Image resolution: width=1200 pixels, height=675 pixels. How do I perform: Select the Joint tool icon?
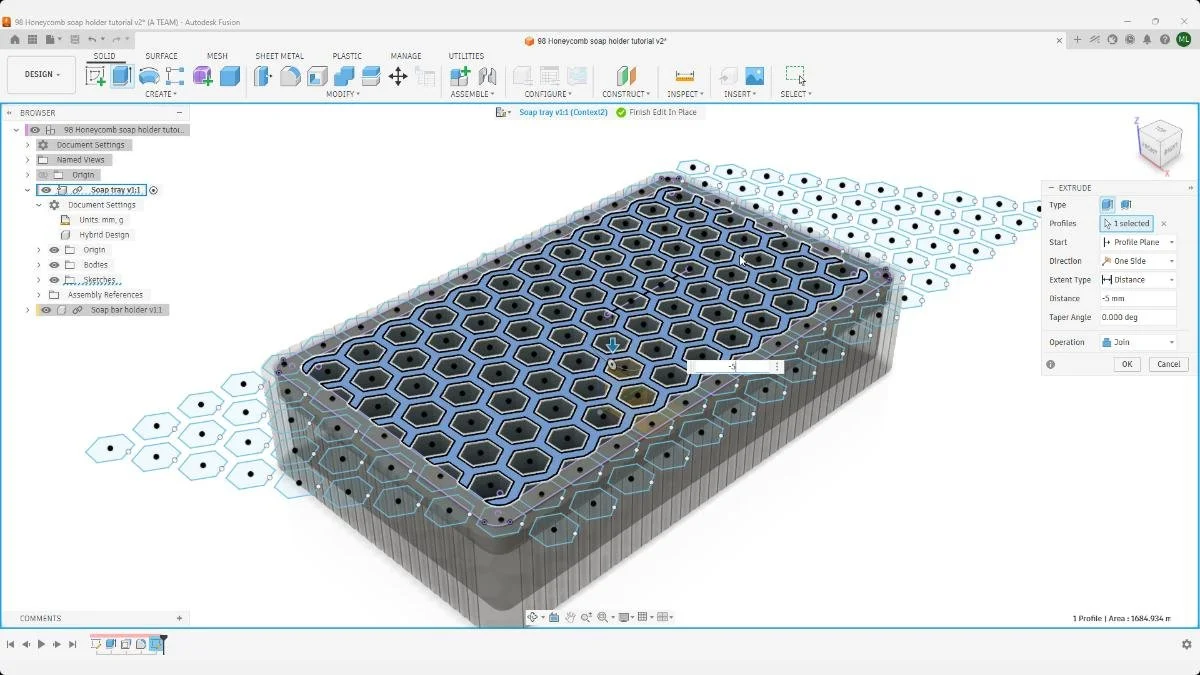tap(487, 76)
